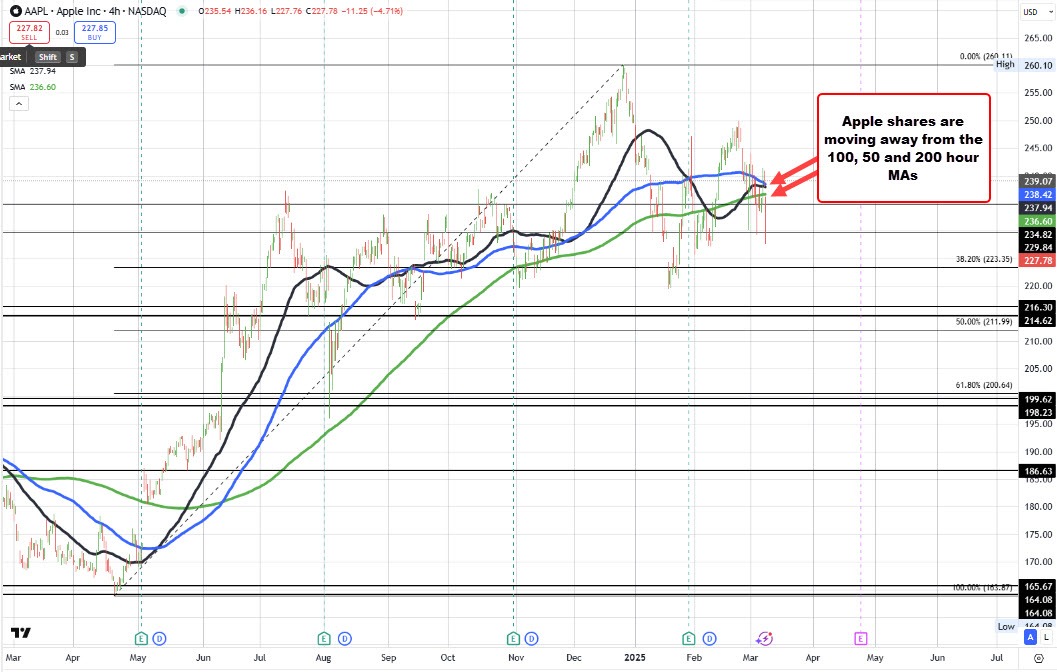Viewport: 1057px width, 672px height.
Task: Toggle log scale with the L button
Action: 1046,637
